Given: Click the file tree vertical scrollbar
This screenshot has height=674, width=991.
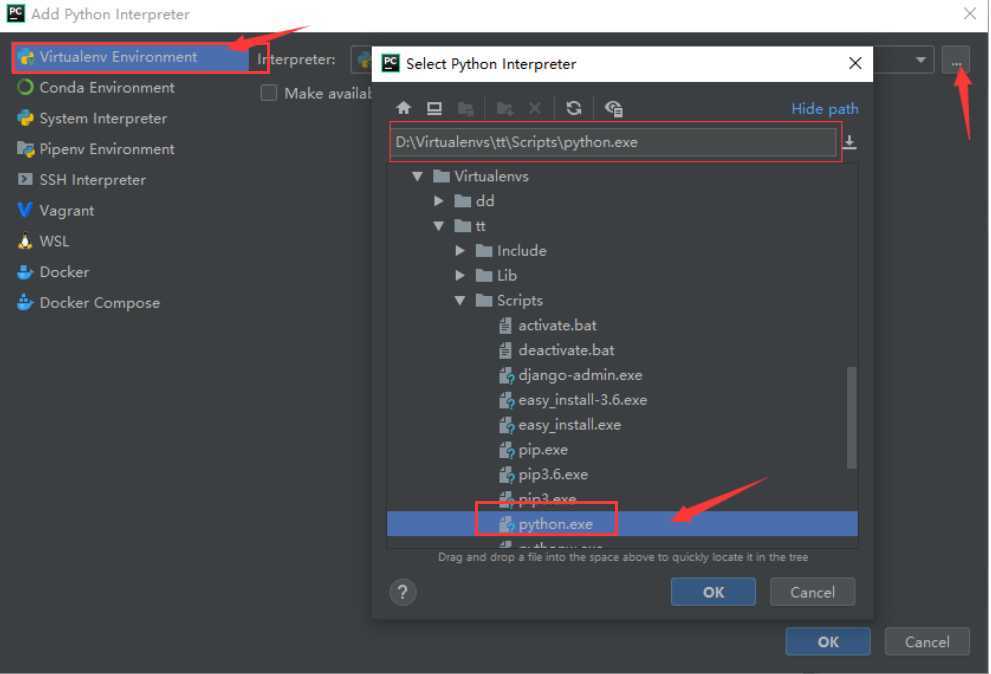Looking at the screenshot, I should [x=851, y=417].
